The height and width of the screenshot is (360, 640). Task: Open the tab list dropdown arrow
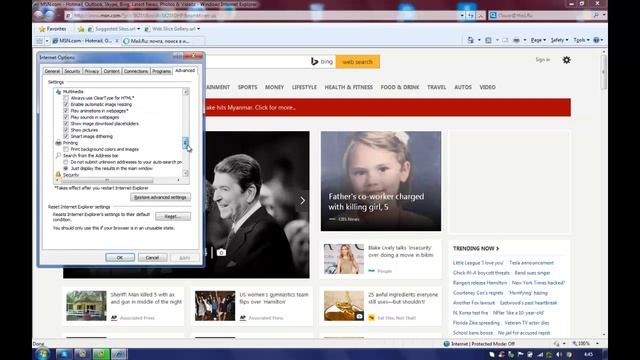point(47,41)
